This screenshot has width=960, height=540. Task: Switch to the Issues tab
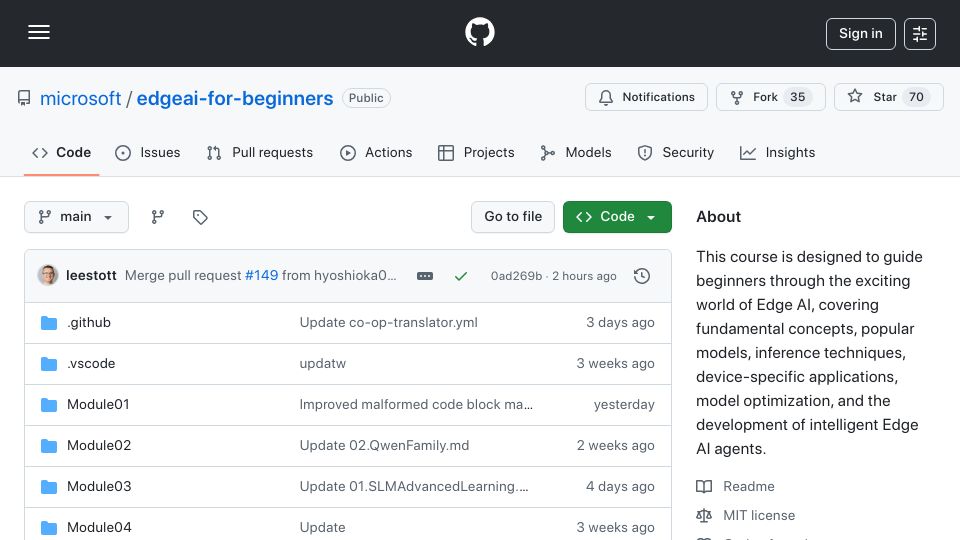[x=148, y=152]
